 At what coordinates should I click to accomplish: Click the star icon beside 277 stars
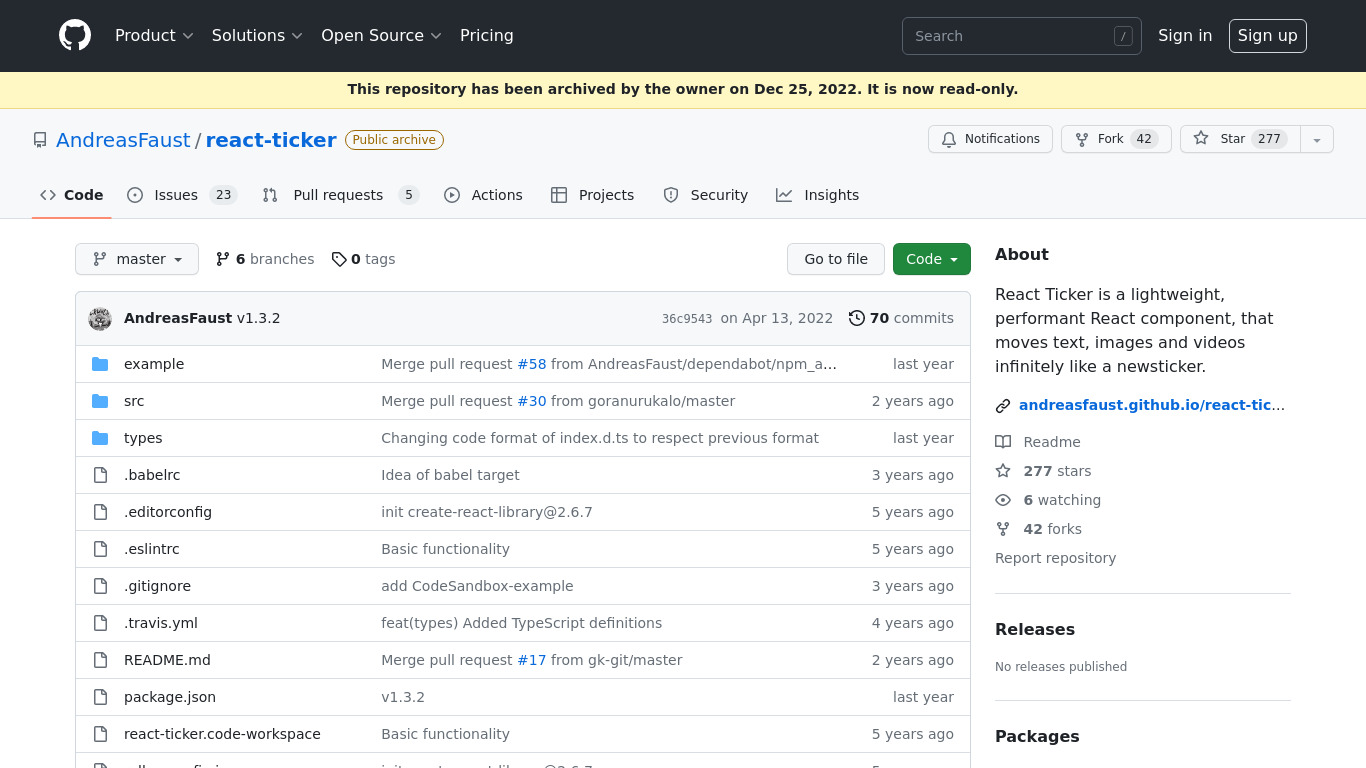[x=1003, y=471]
